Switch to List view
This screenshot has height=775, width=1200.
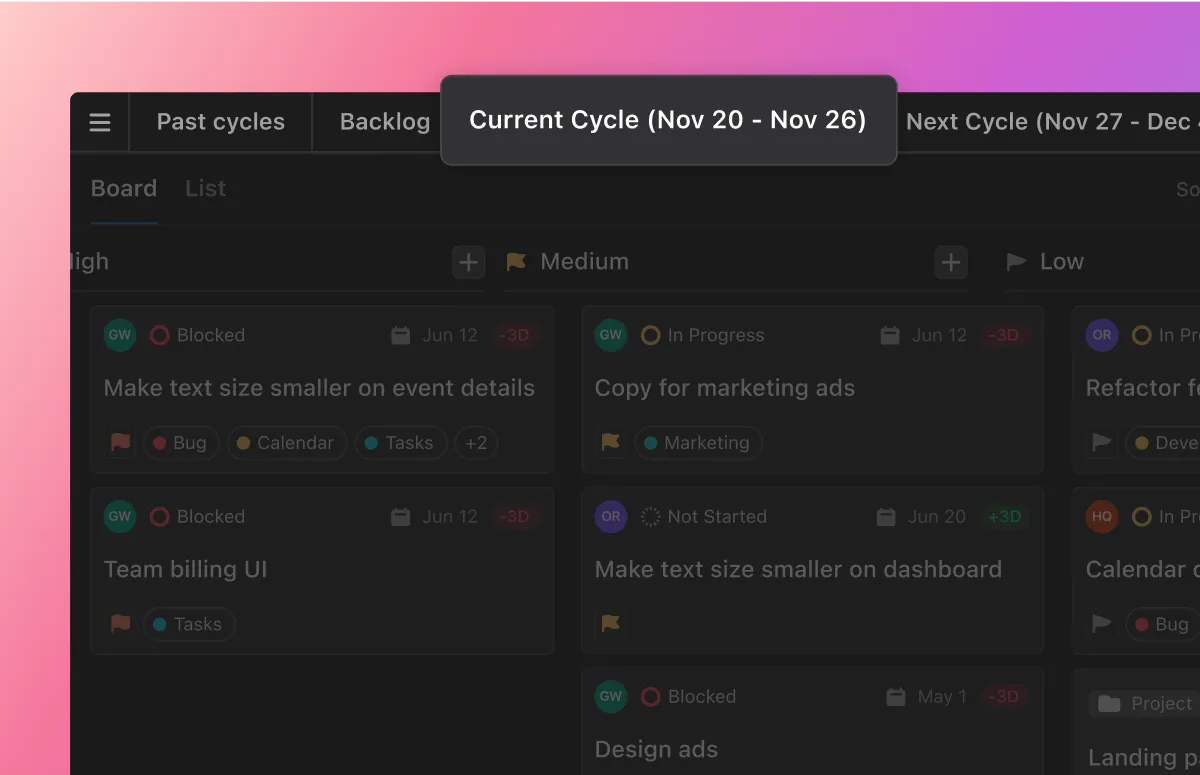pyautogui.click(x=206, y=188)
